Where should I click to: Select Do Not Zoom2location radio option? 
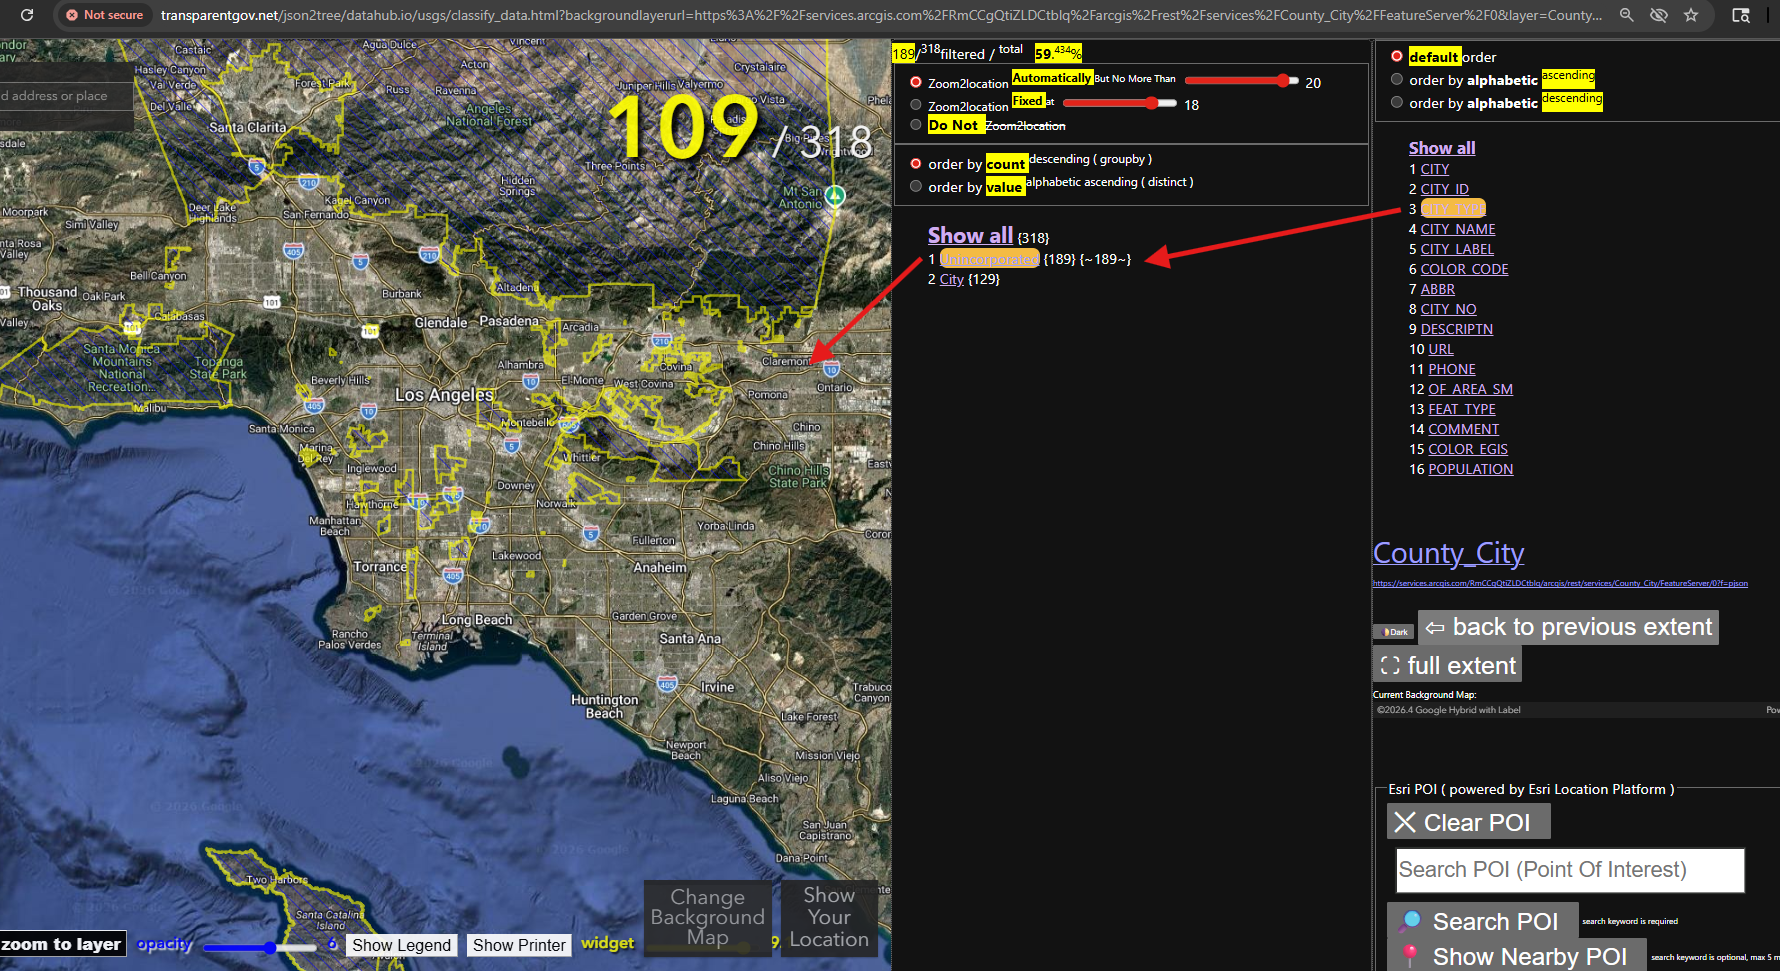click(916, 125)
